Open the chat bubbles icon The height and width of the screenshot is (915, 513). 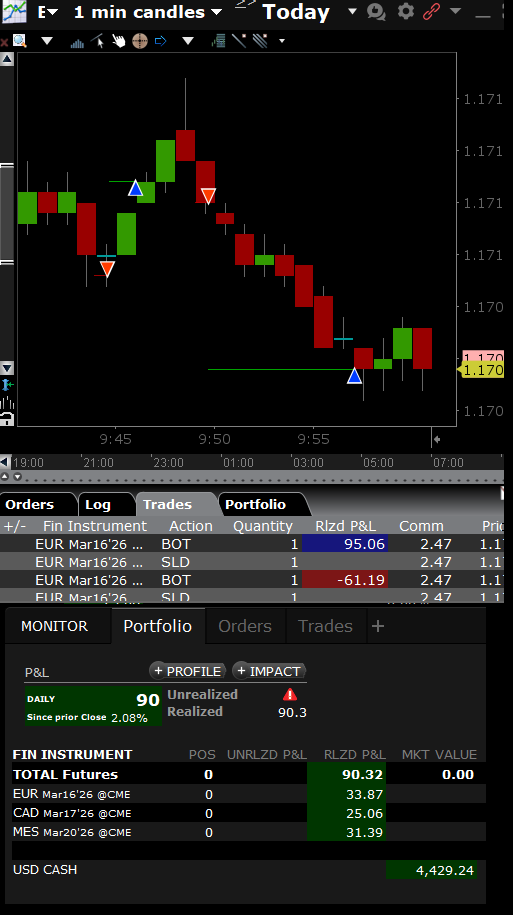(376, 11)
